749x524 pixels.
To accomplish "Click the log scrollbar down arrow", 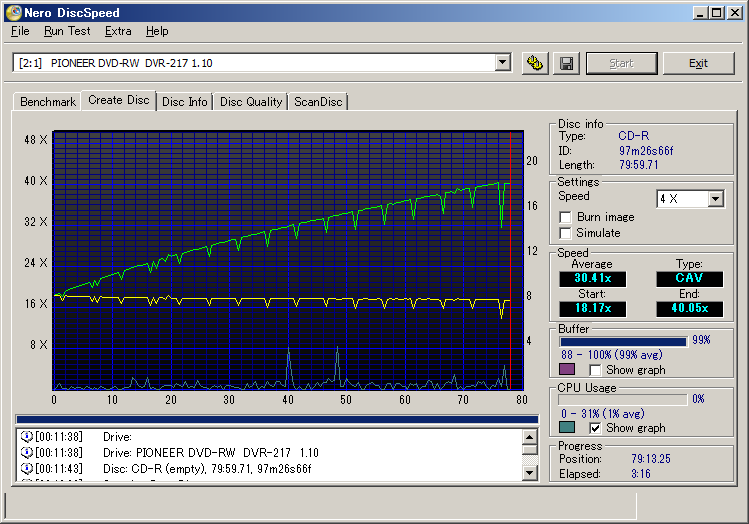I will pyautogui.click(x=530, y=472).
